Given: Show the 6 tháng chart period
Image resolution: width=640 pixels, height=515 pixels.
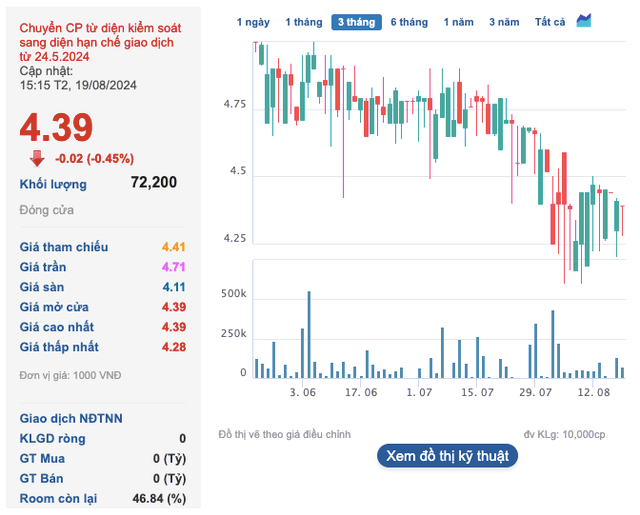Looking at the screenshot, I should tap(409, 22).
